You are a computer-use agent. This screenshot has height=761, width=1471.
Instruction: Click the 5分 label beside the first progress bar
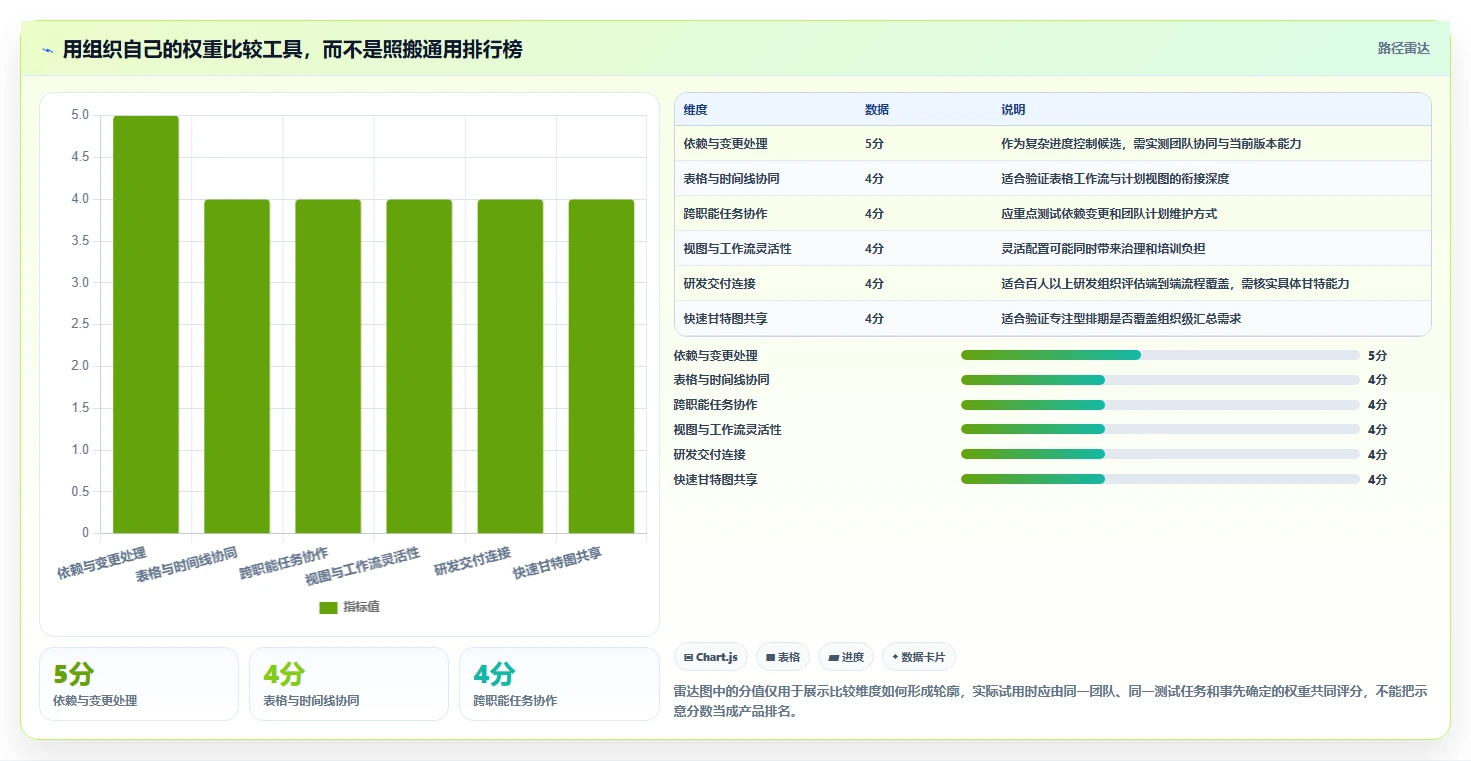(x=1378, y=356)
